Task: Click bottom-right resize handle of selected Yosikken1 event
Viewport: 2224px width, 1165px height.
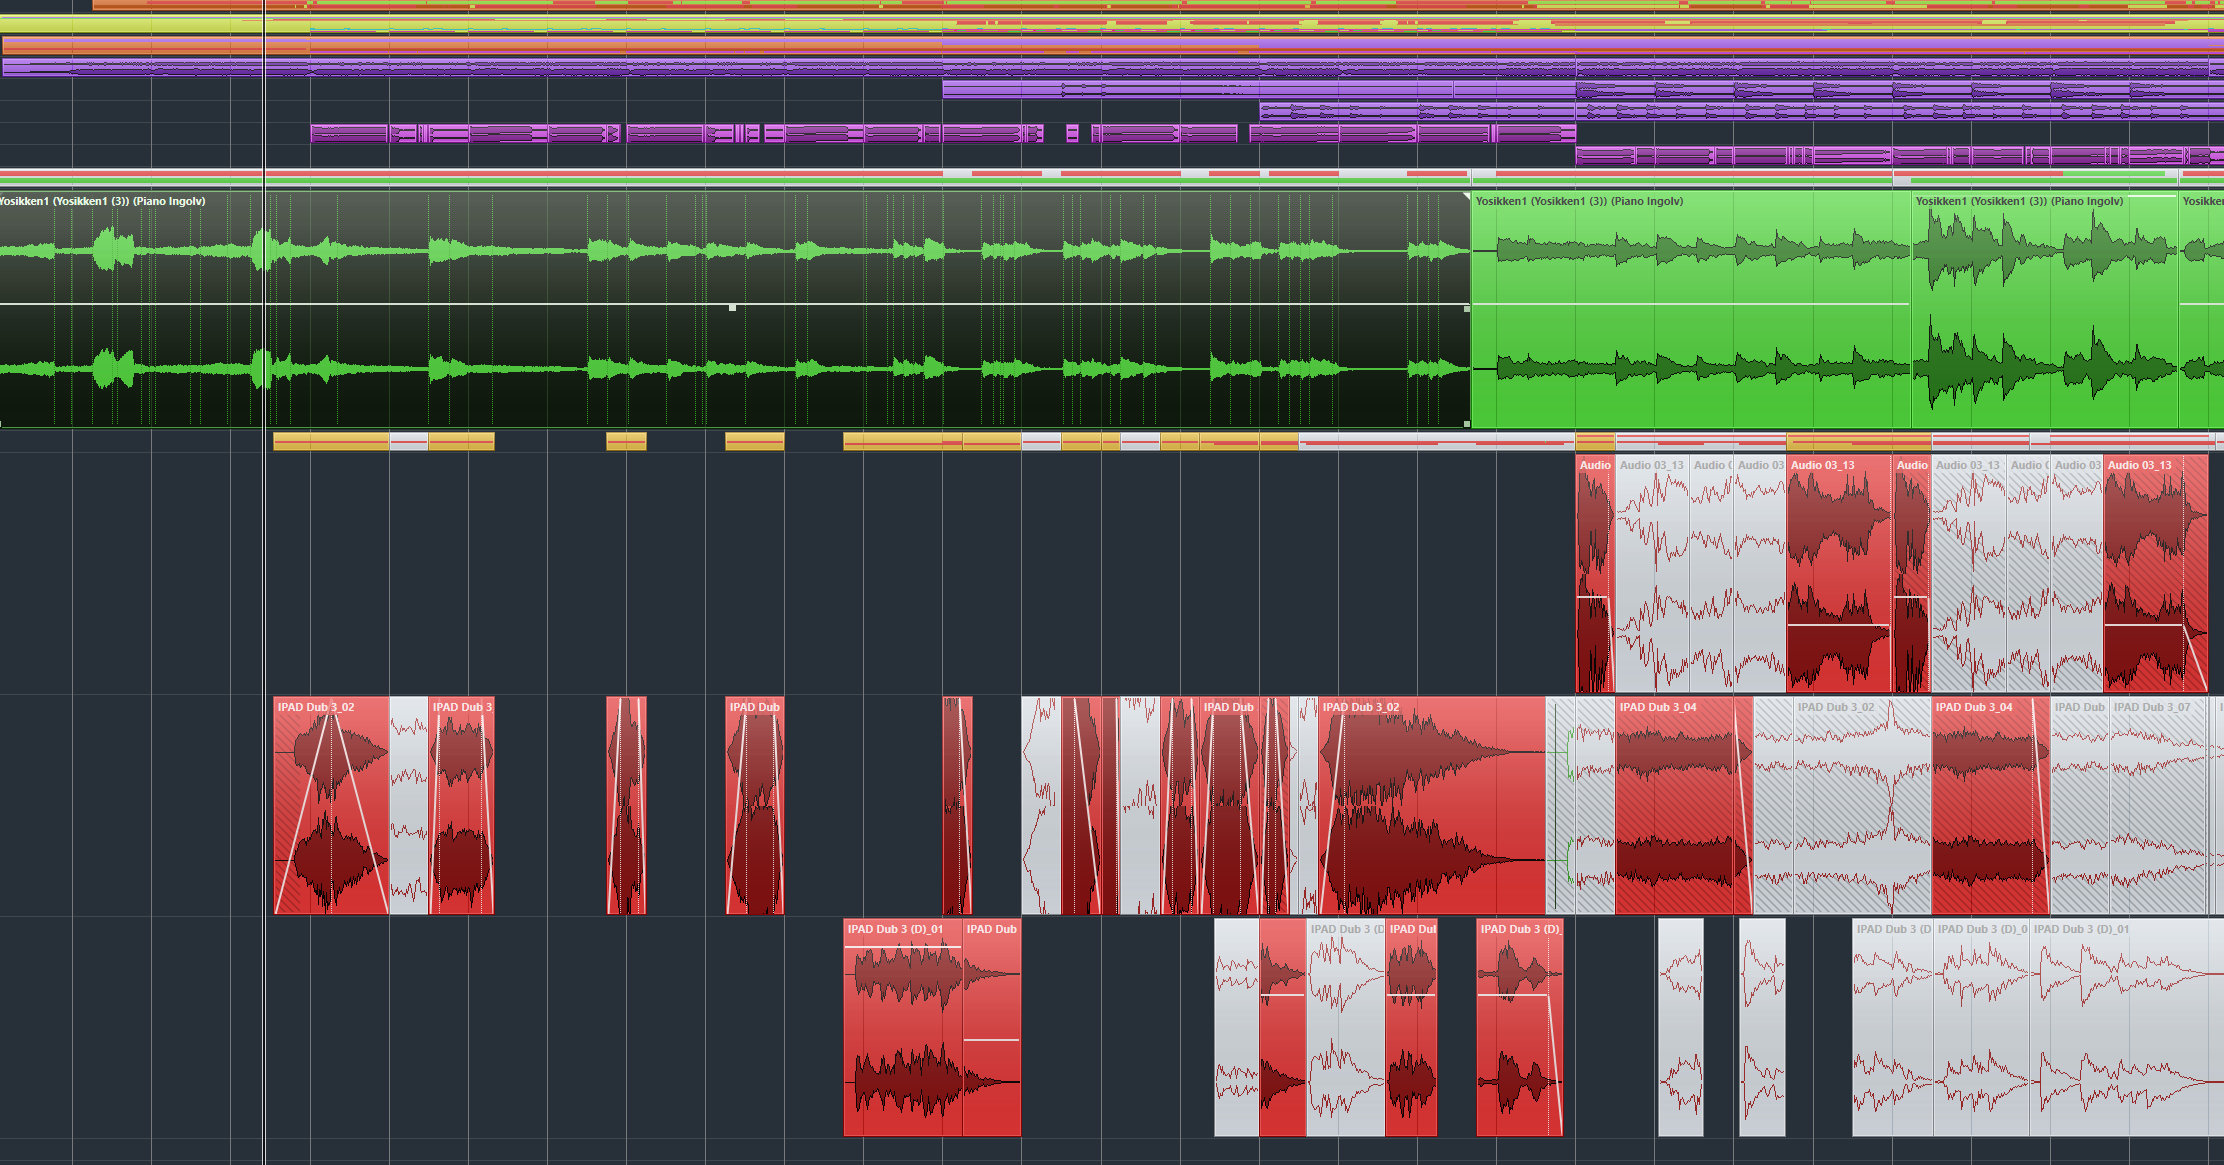Action: click(1467, 424)
